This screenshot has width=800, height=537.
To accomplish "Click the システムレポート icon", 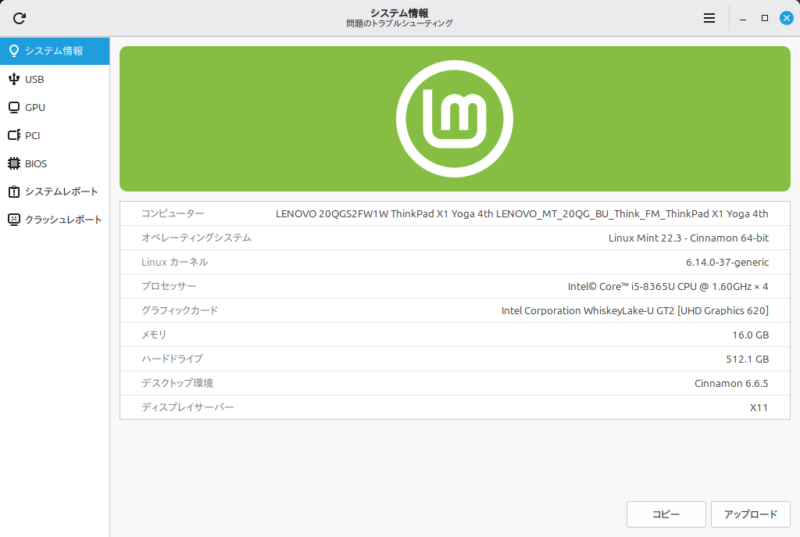I will (14, 191).
